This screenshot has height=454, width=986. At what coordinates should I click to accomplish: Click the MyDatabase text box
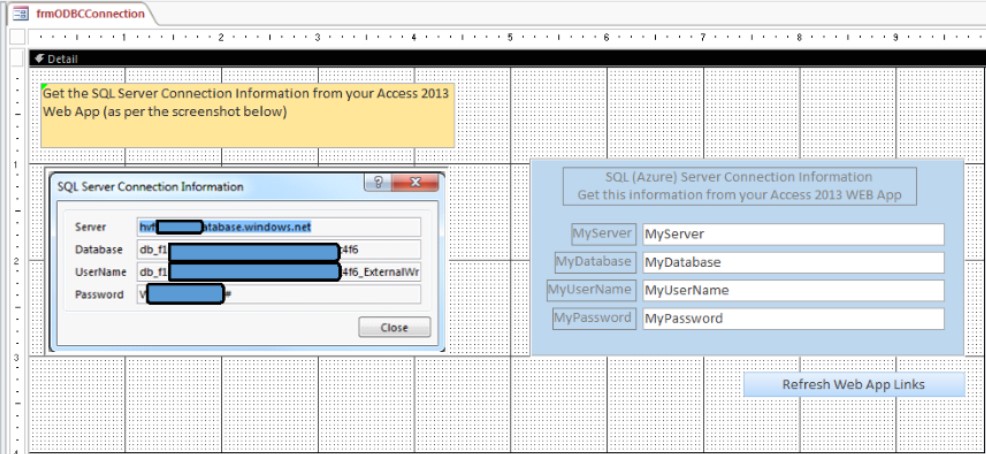(794, 262)
